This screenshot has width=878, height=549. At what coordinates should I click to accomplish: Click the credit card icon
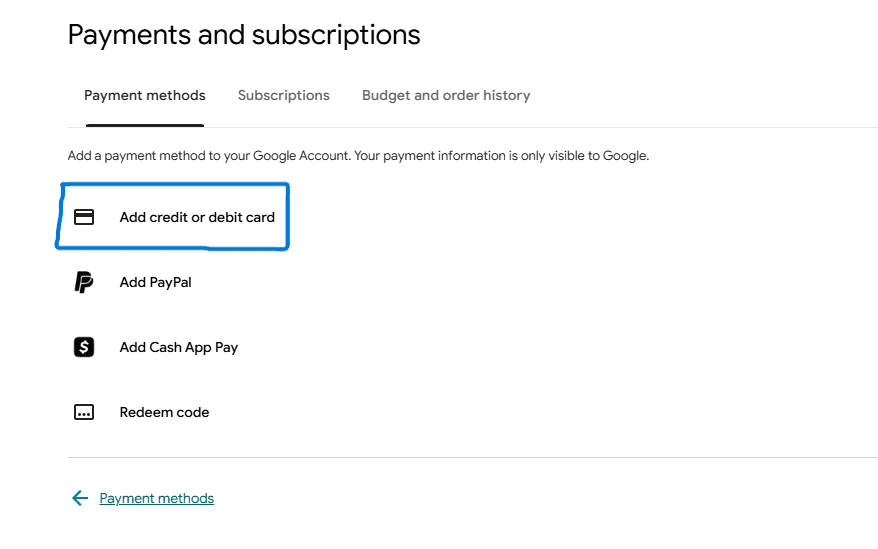(84, 217)
